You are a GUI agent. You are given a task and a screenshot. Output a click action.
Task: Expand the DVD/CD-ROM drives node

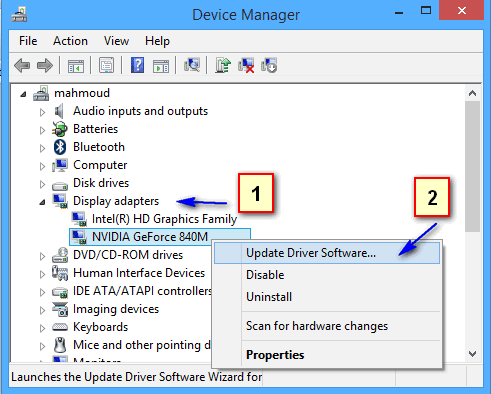[42, 256]
